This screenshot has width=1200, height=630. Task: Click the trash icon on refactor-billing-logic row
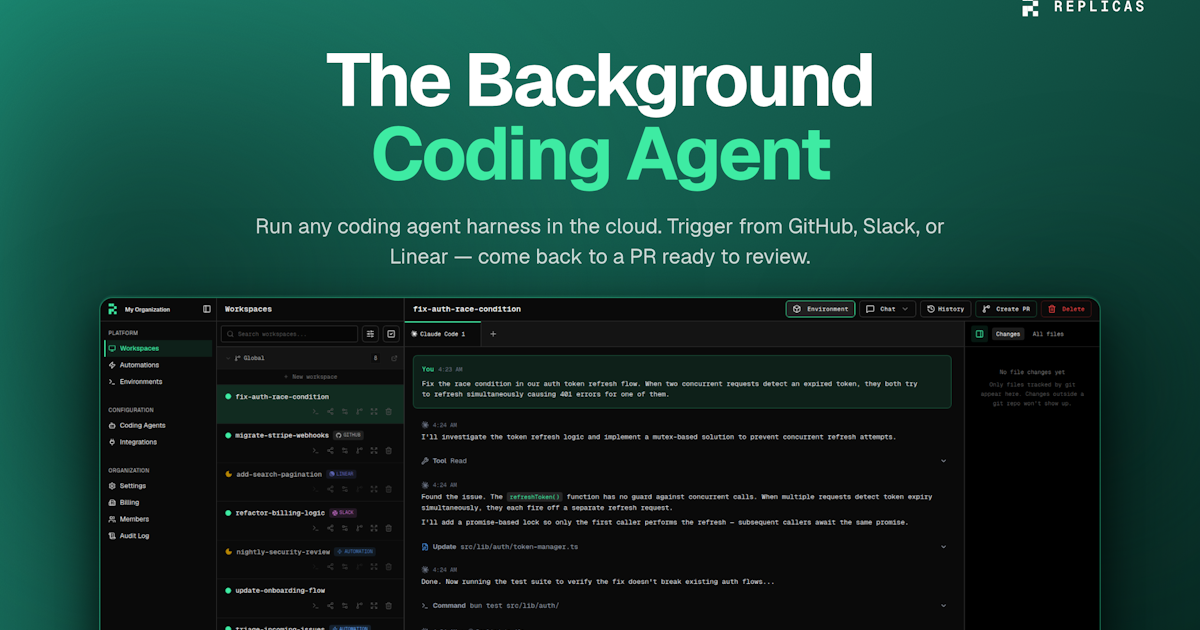tap(389, 528)
